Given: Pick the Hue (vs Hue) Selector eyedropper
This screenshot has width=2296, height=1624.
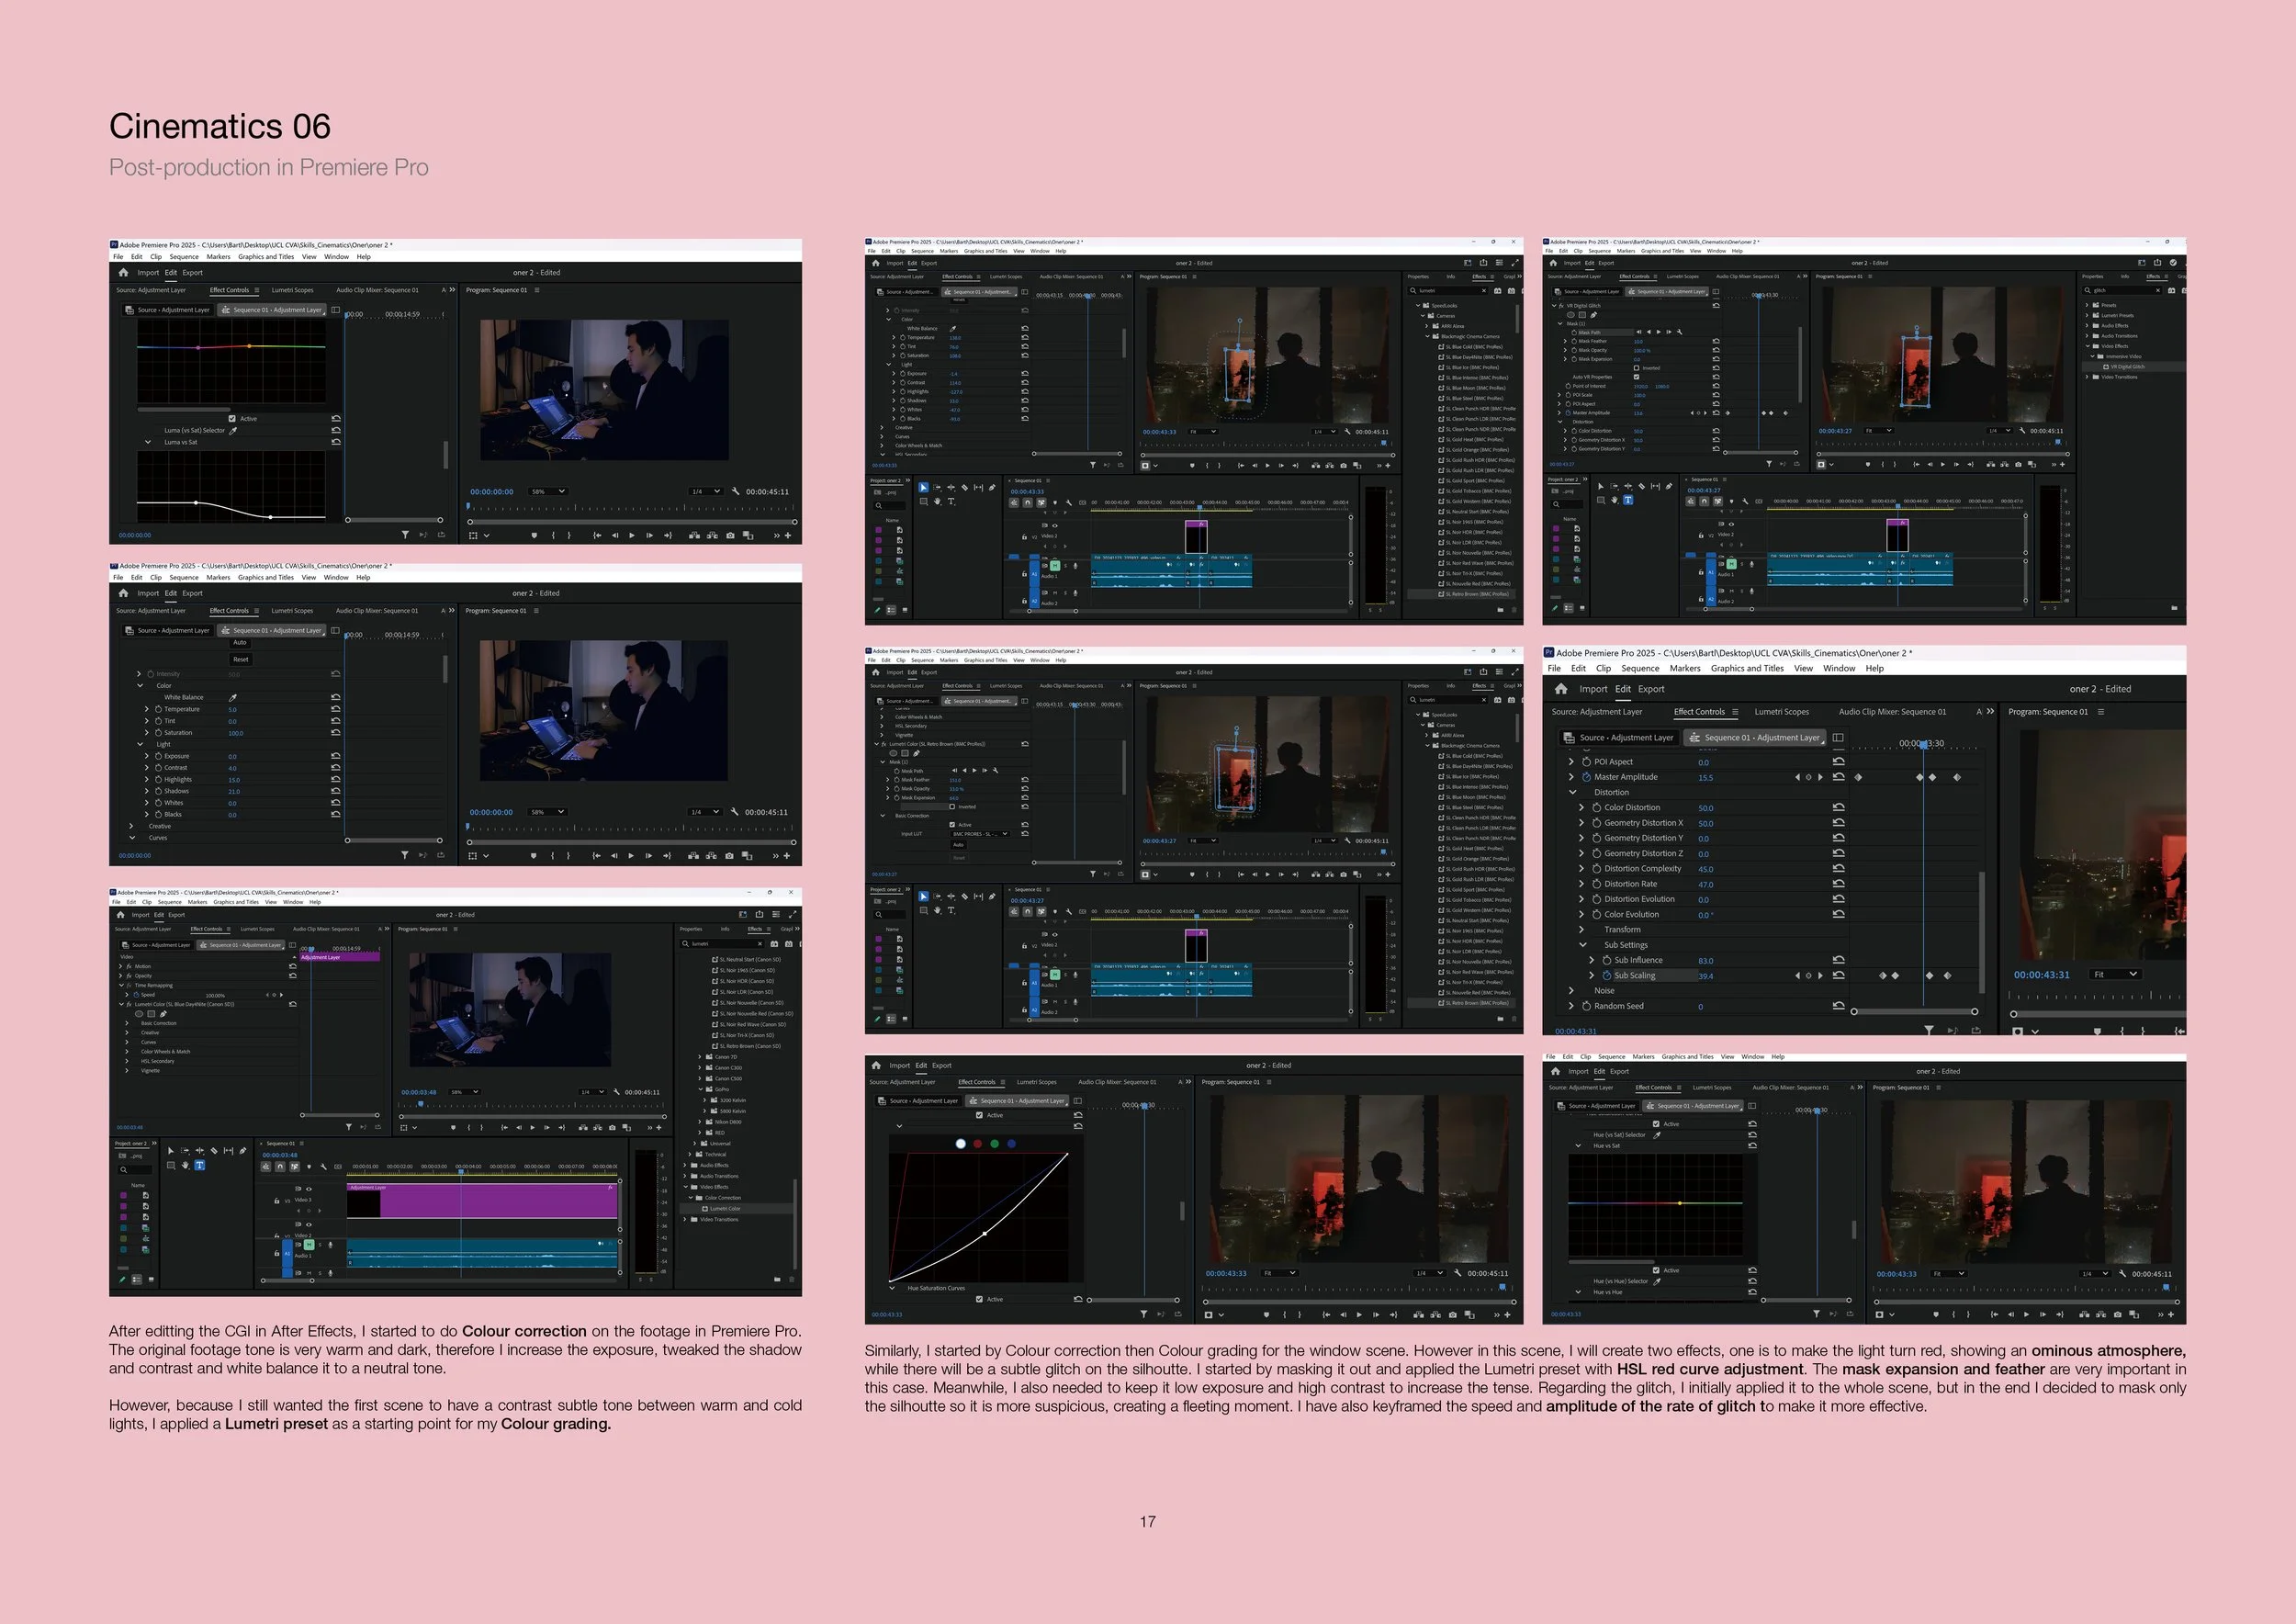Looking at the screenshot, I should coord(1657,1281).
